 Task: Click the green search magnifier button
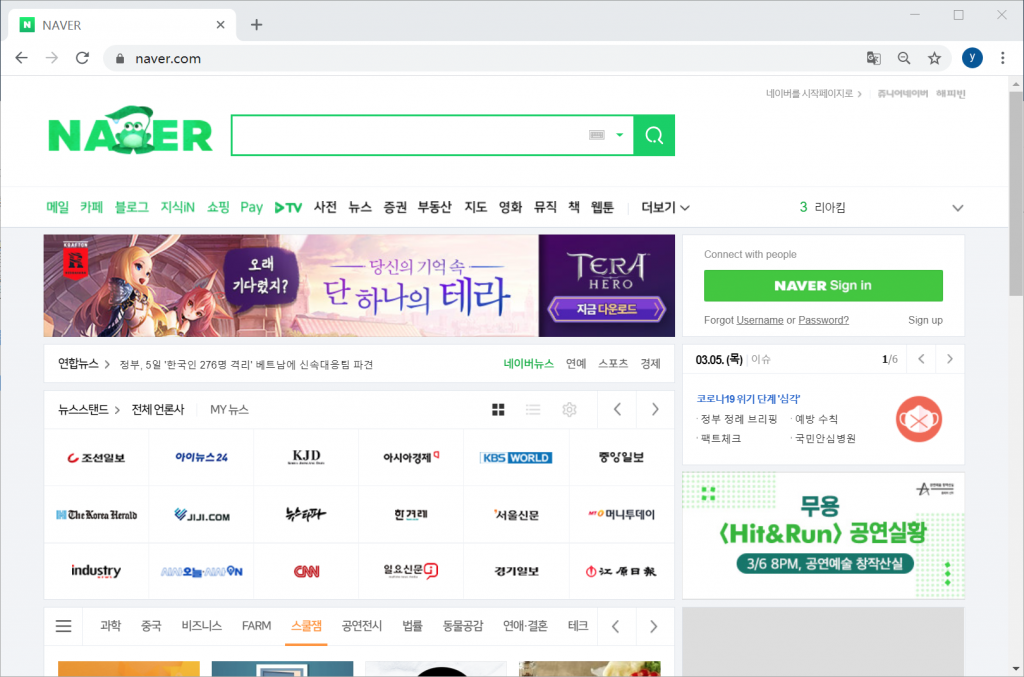[654, 135]
